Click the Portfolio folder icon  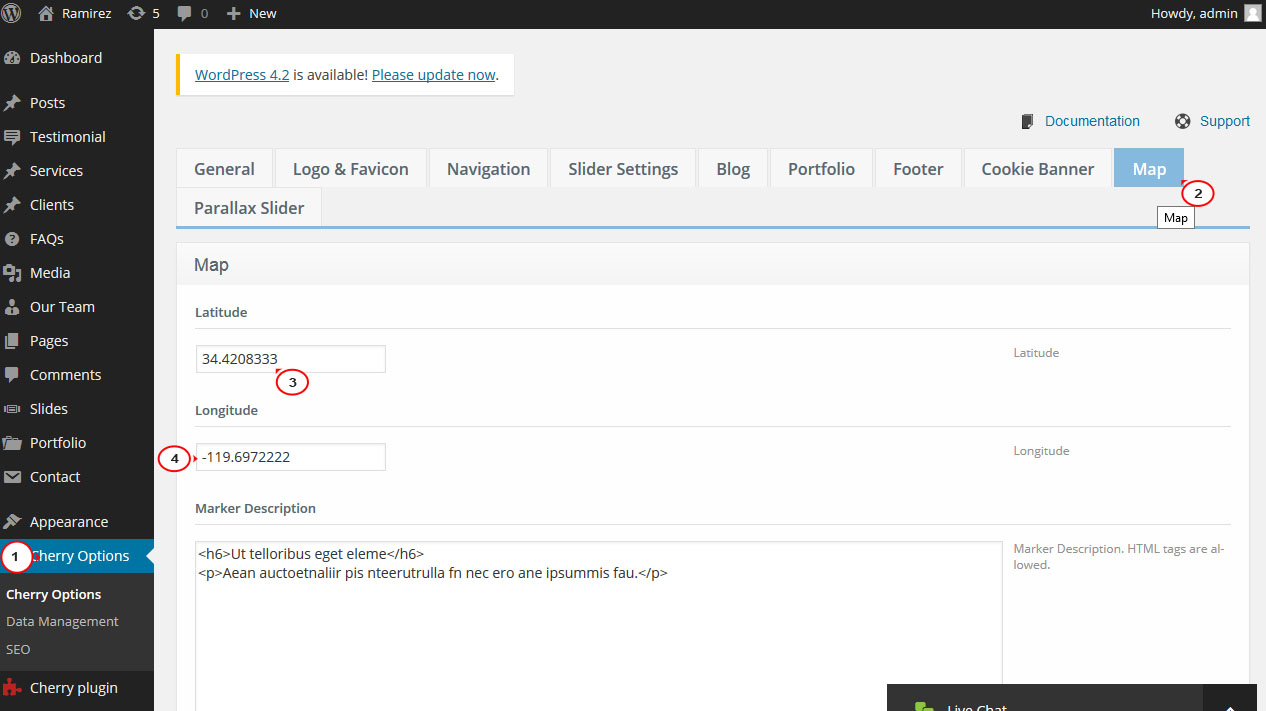12,443
